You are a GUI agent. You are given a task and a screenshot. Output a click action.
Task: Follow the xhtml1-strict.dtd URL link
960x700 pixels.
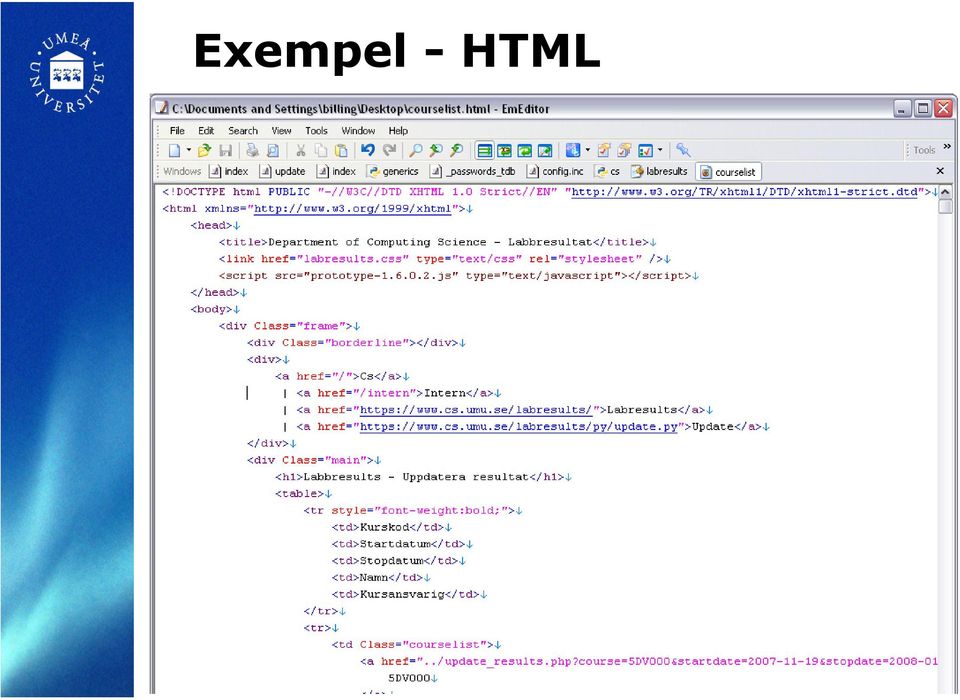744,192
